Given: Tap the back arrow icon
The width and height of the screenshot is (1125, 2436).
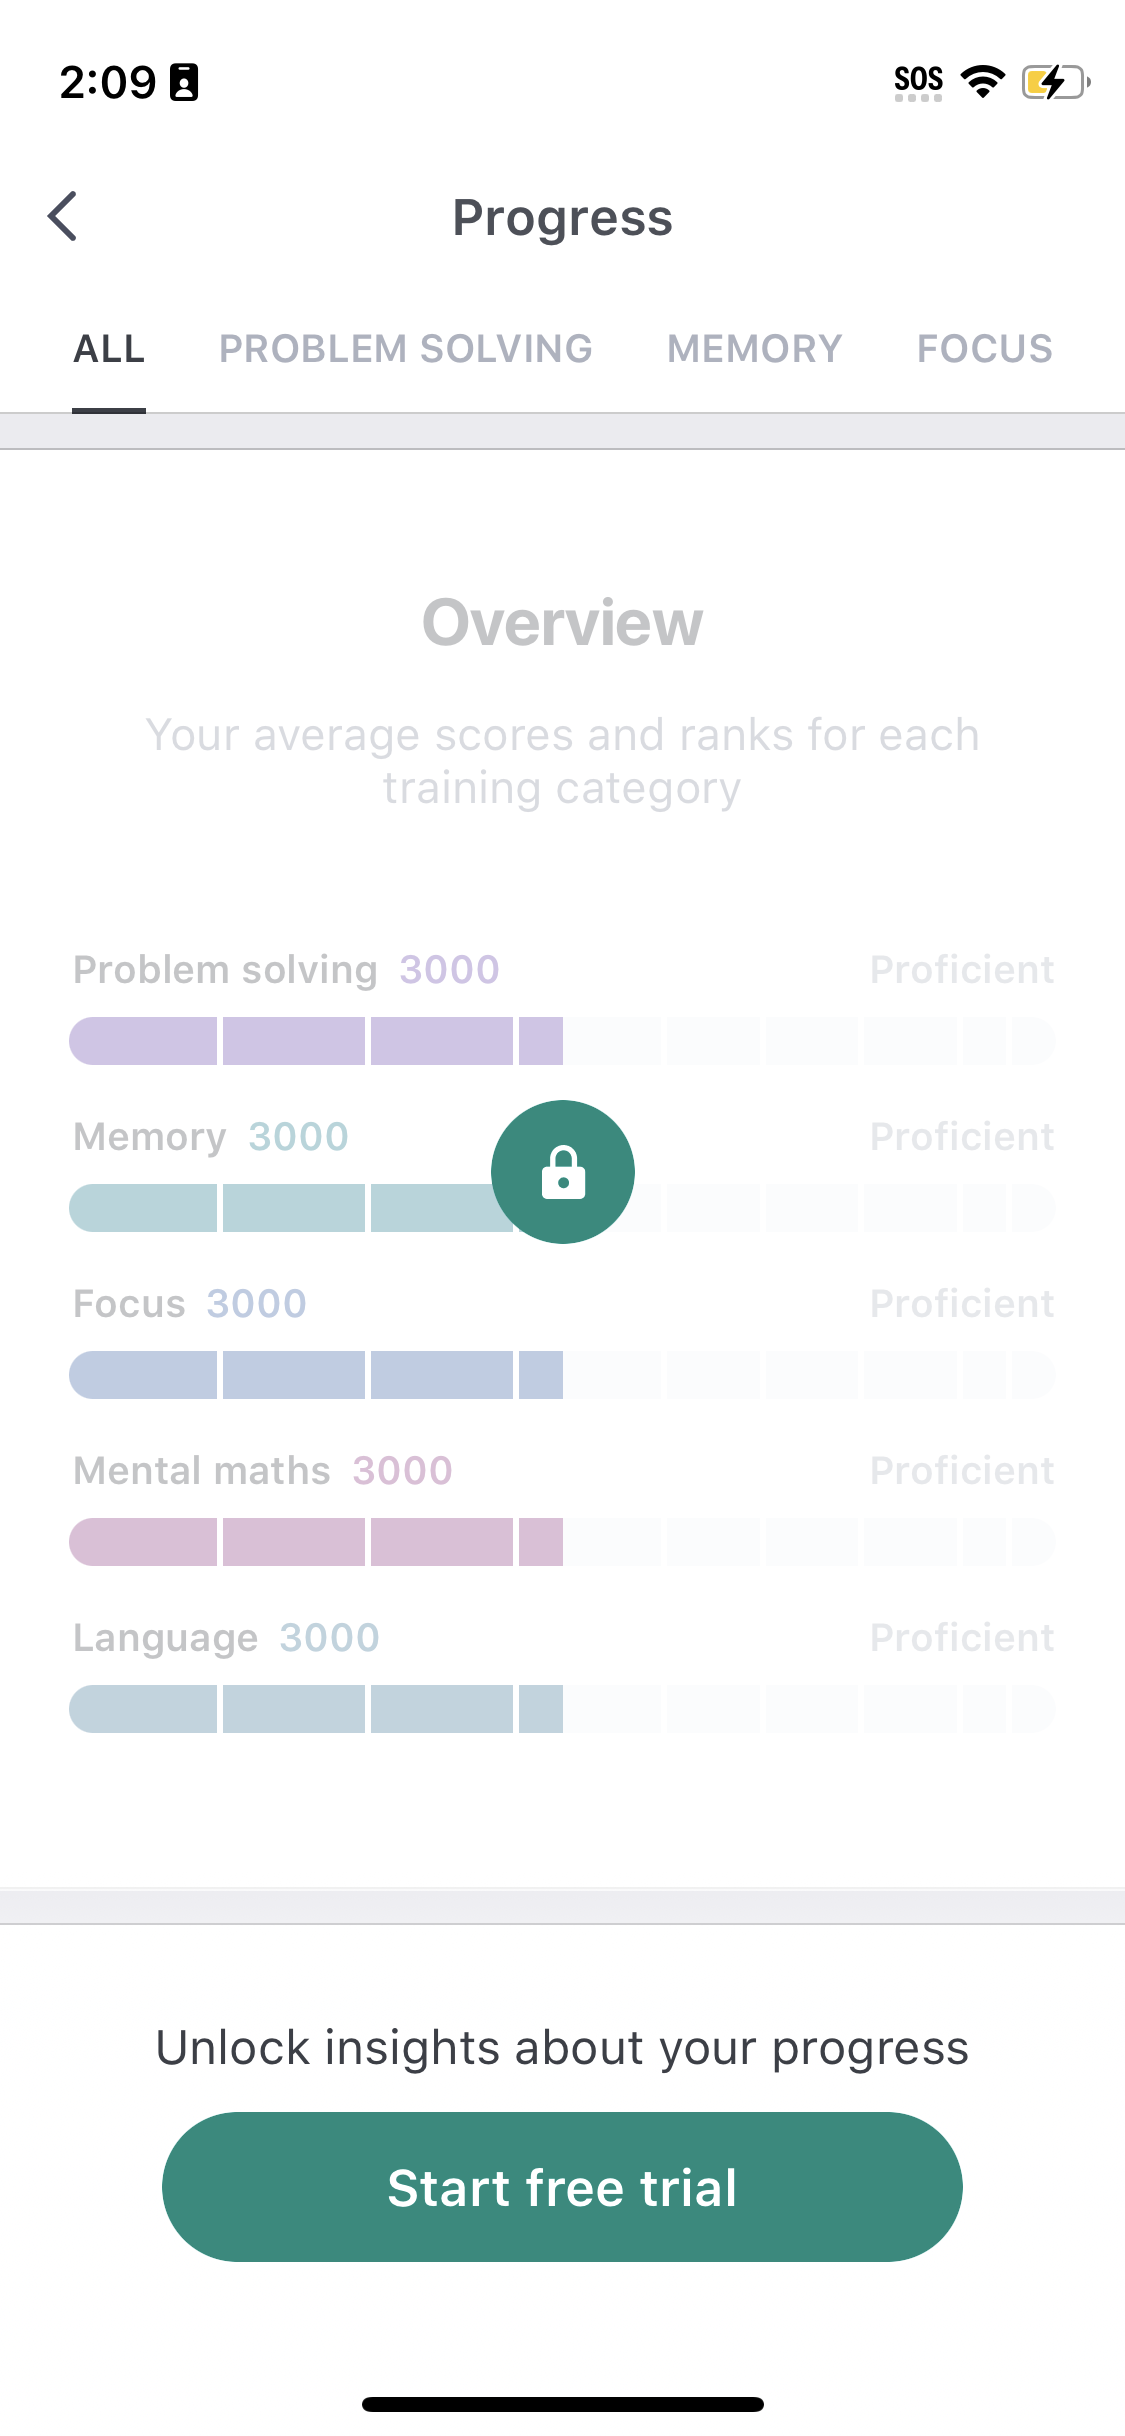Looking at the screenshot, I should pyautogui.click(x=62, y=217).
